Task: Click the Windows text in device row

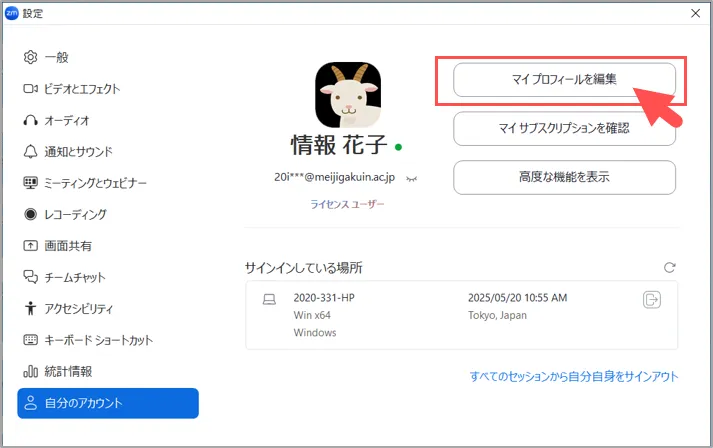Action: coord(315,332)
